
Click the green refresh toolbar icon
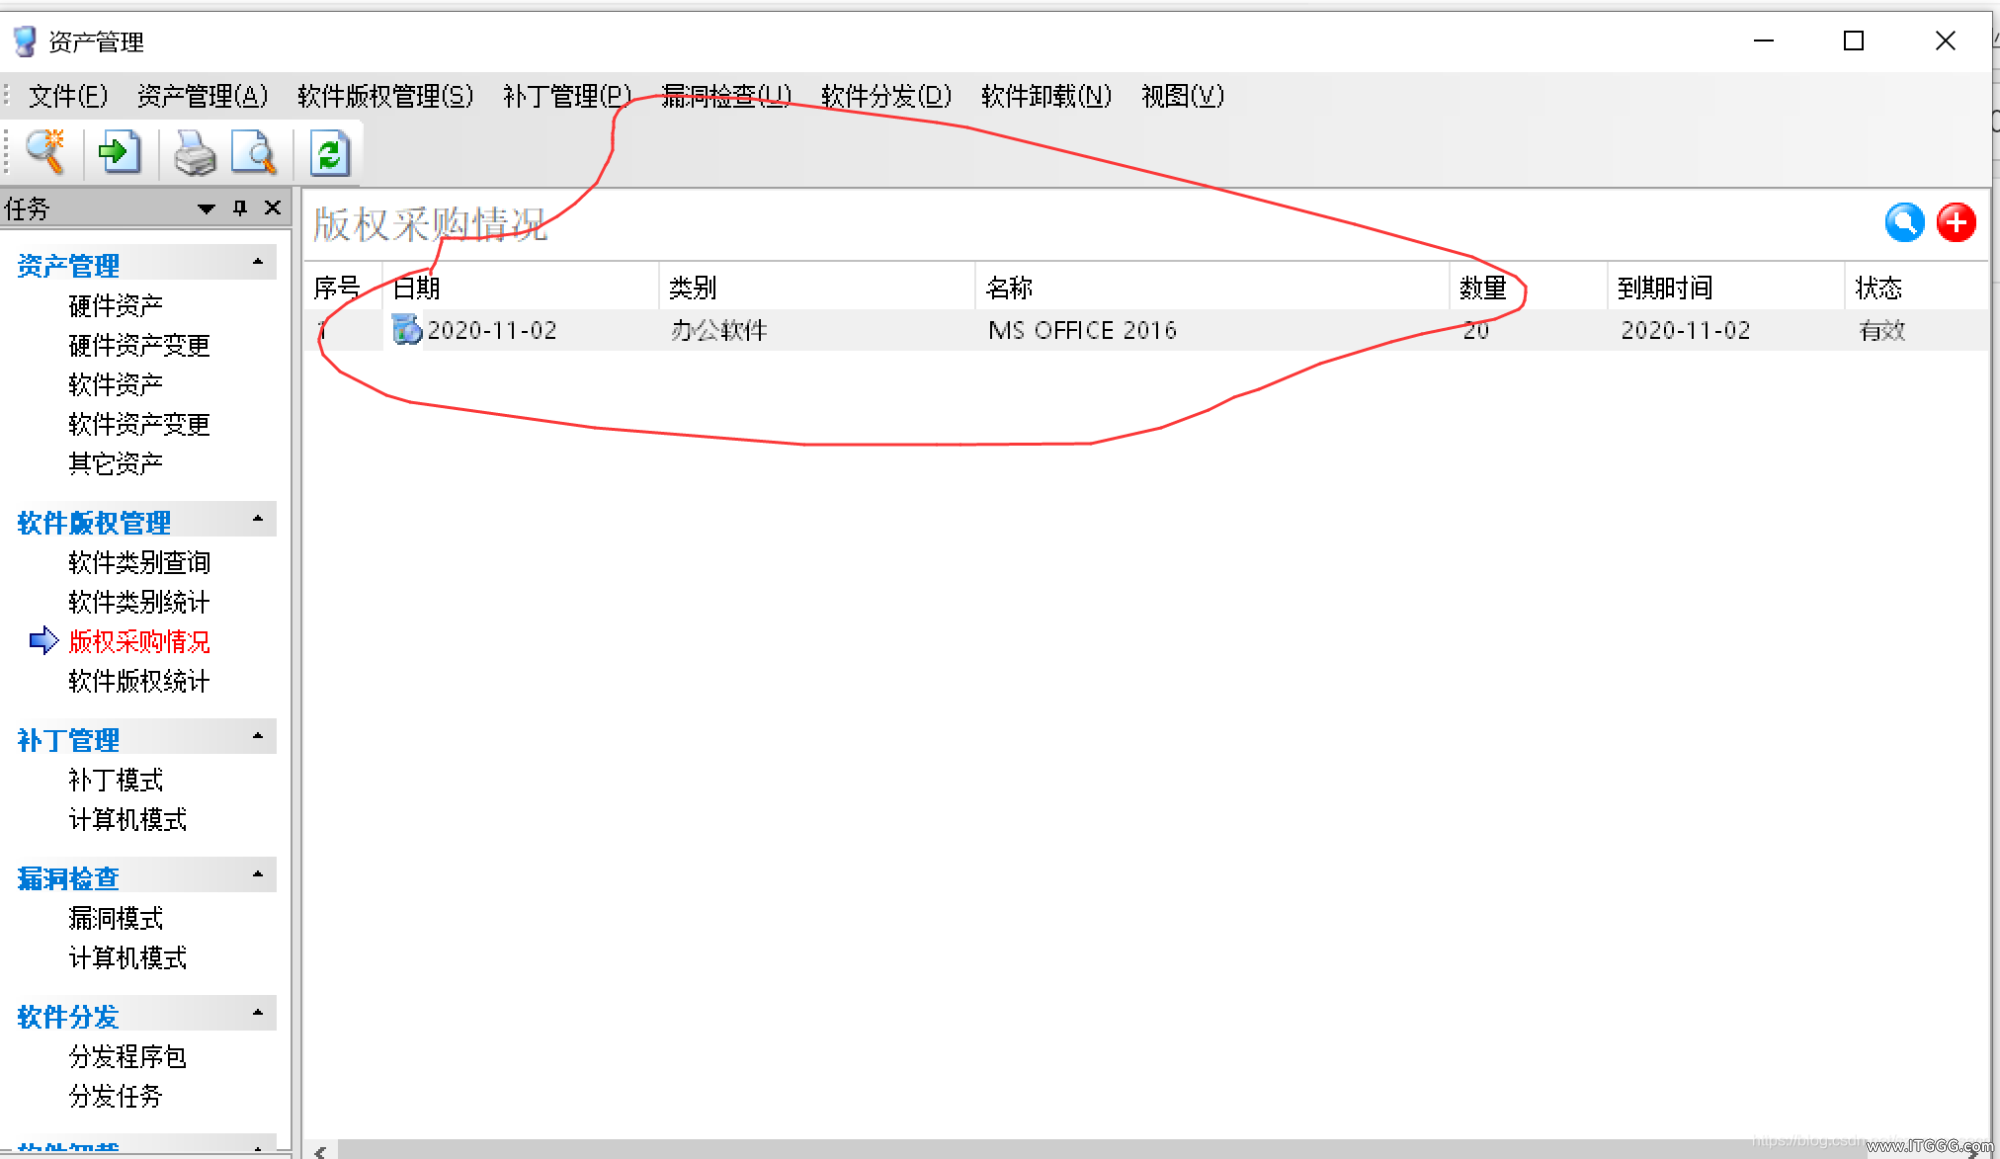pos(329,154)
